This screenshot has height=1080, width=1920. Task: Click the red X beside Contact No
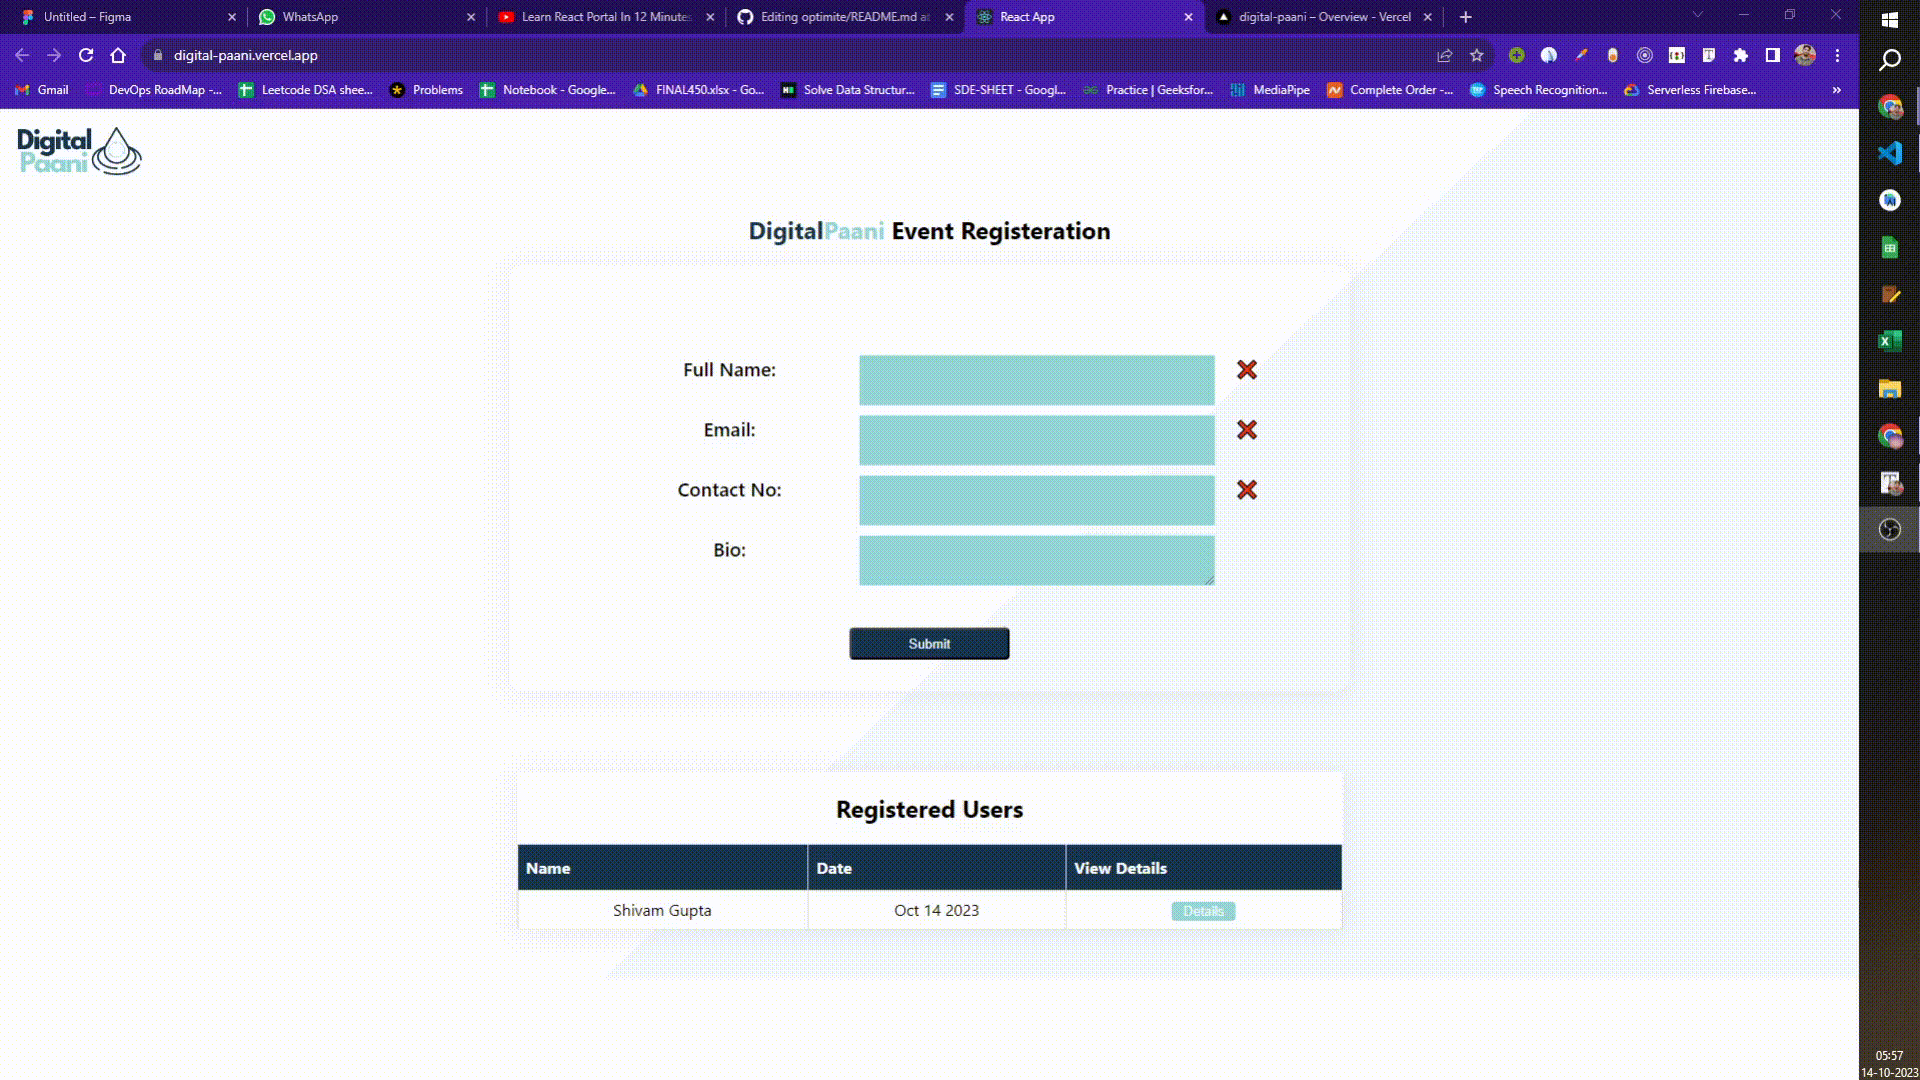click(x=1246, y=490)
